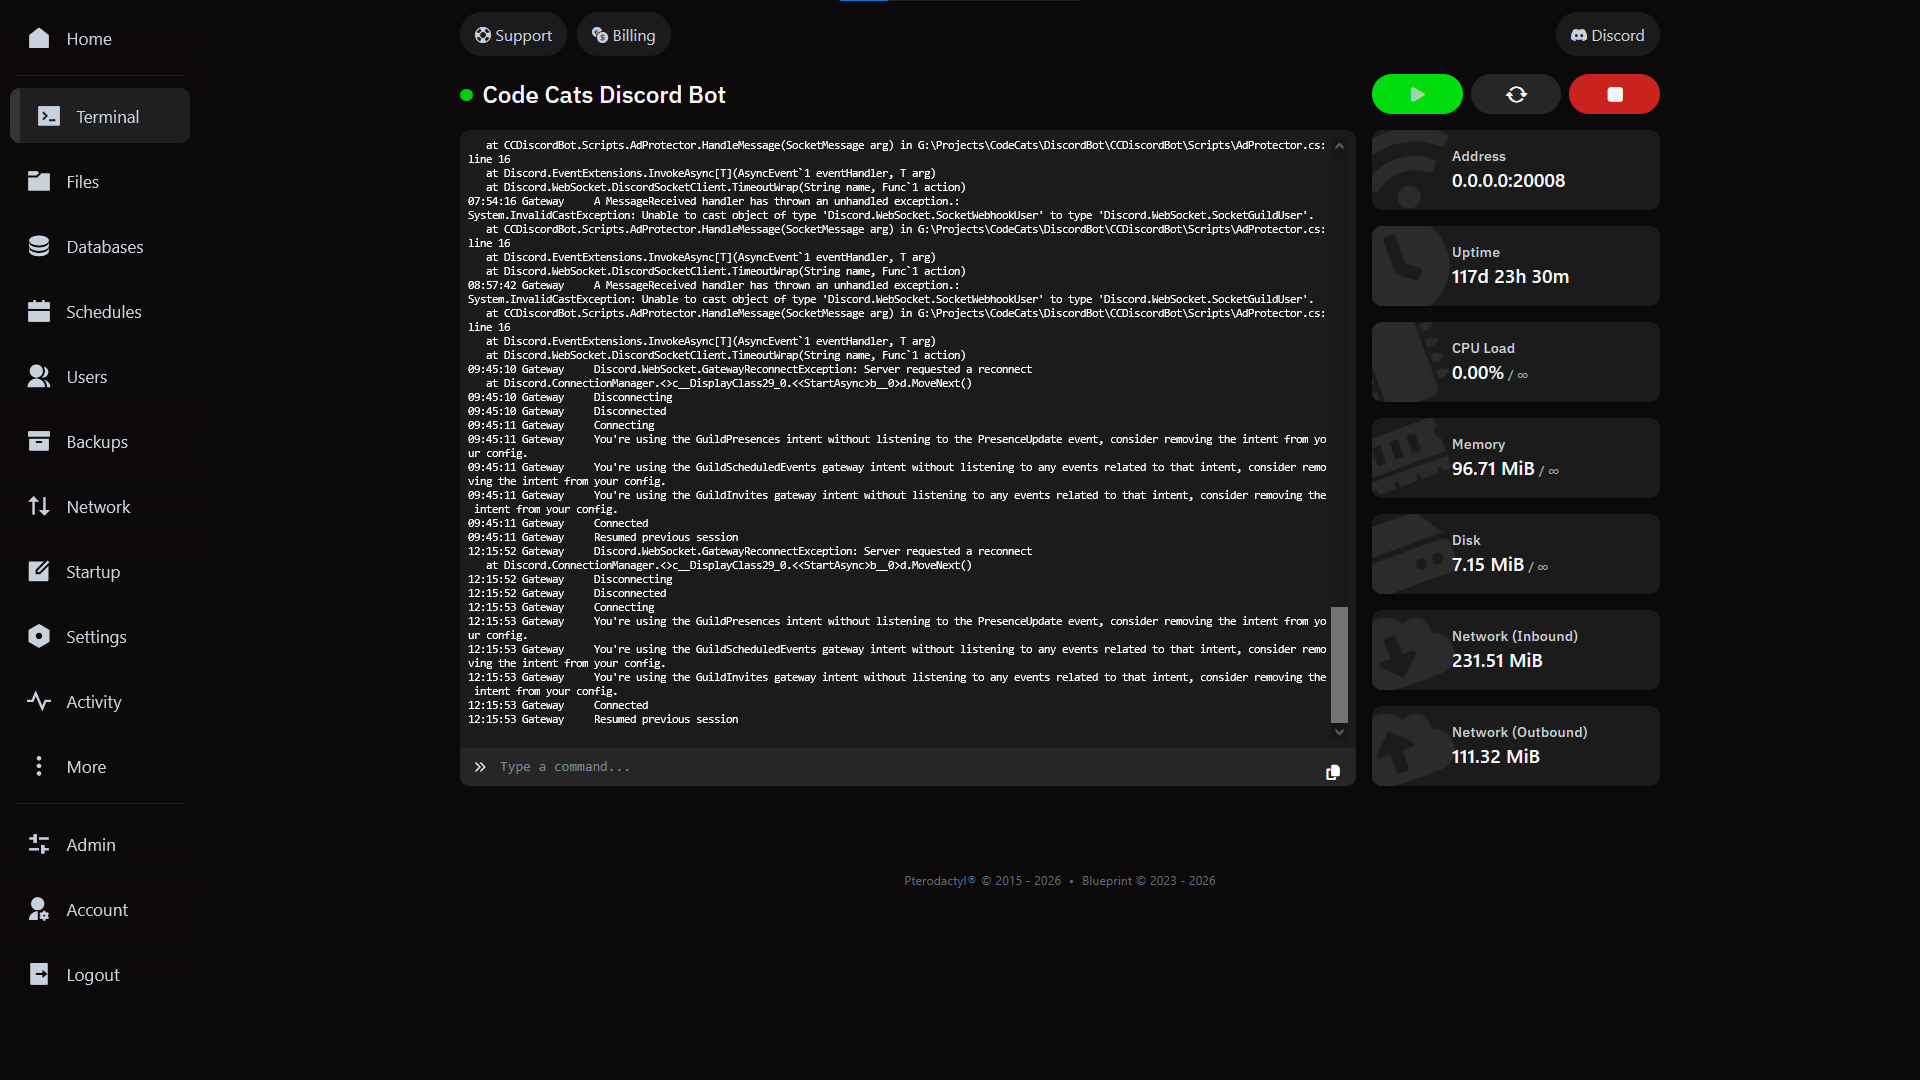Click the Activity pulse icon
1920x1080 pixels.
coord(39,701)
